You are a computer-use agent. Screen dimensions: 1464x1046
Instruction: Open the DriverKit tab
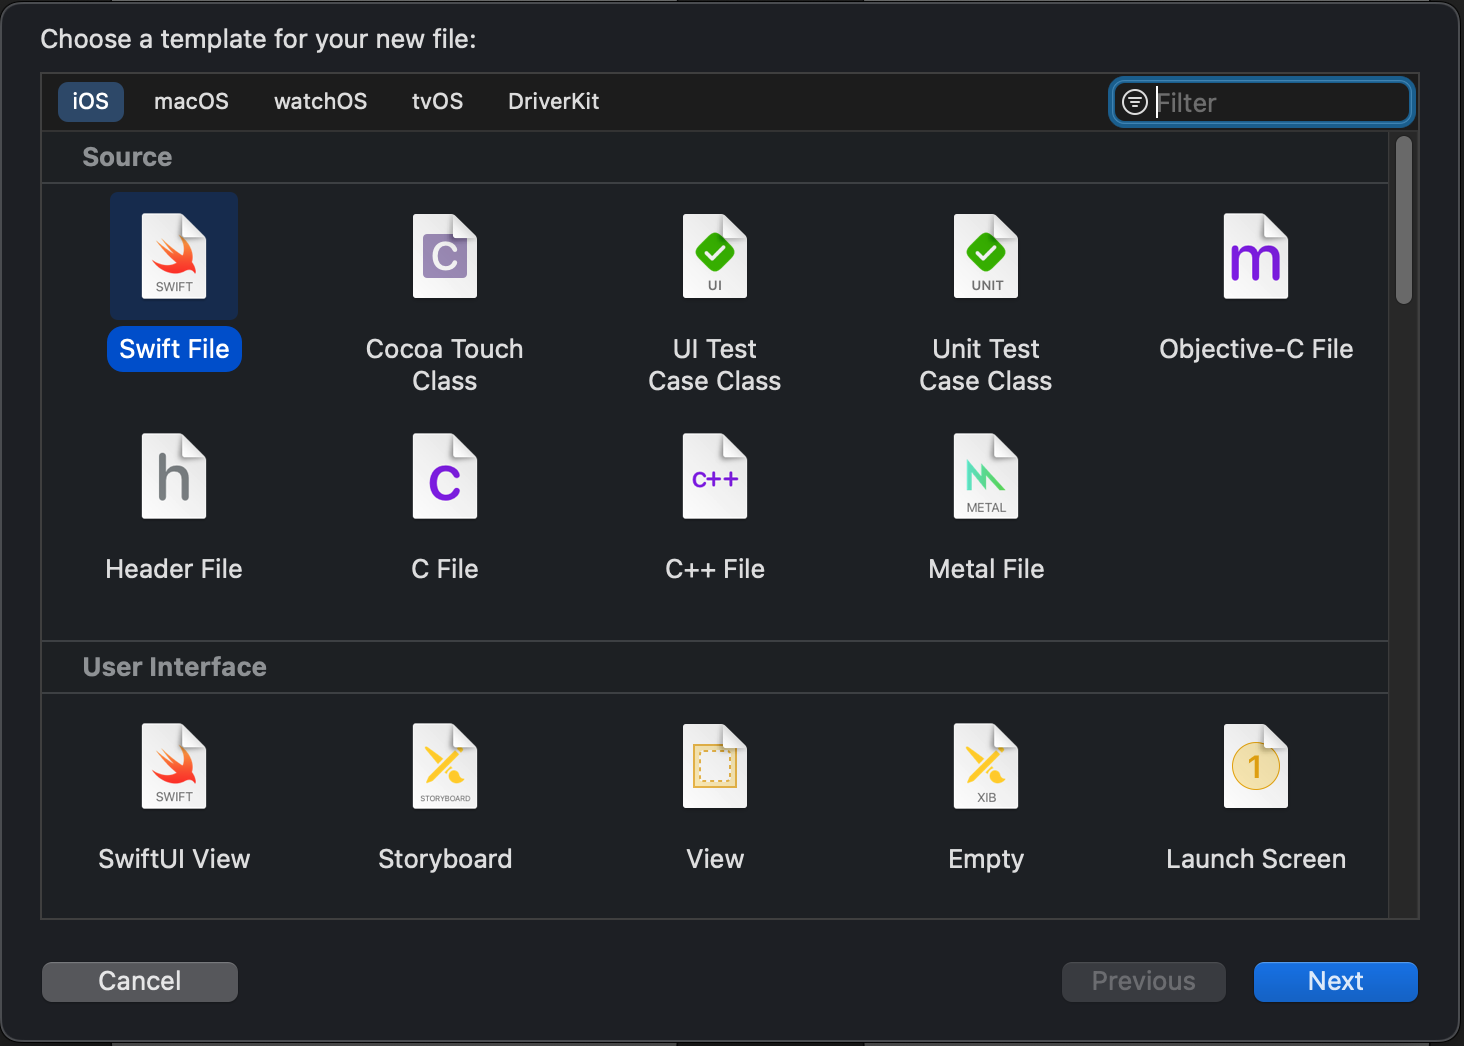[554, 101]
